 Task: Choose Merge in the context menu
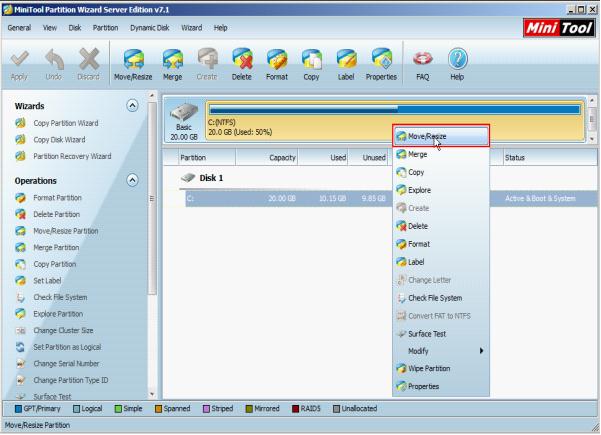[441, 154]
